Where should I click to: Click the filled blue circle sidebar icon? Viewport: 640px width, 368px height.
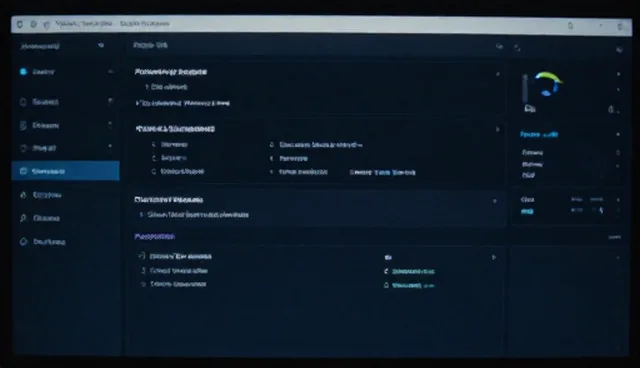pos(23,72)
